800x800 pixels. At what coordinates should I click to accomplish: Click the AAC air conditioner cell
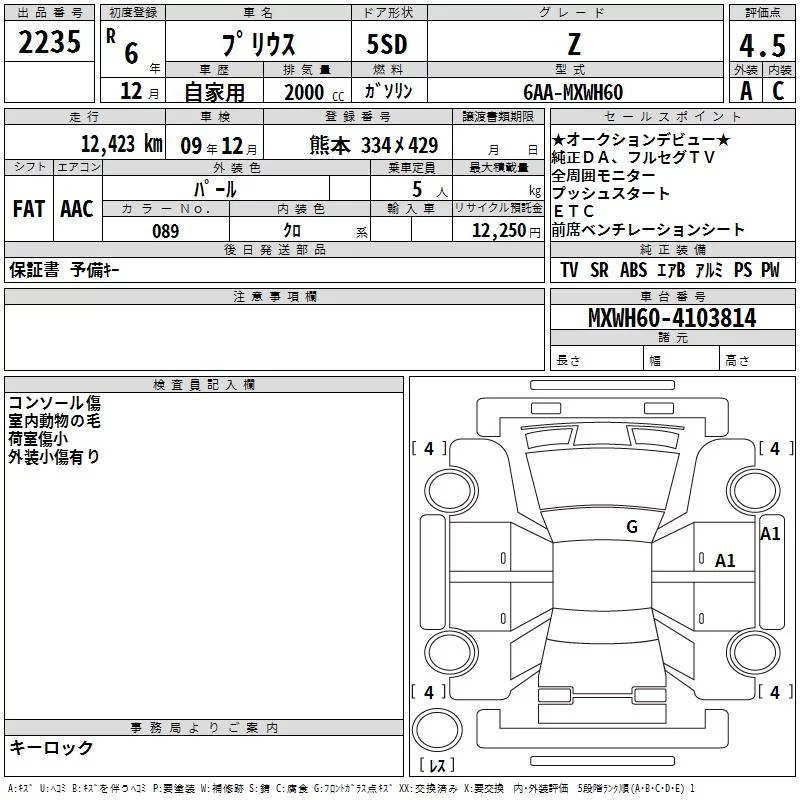click(x=76, y=209)
